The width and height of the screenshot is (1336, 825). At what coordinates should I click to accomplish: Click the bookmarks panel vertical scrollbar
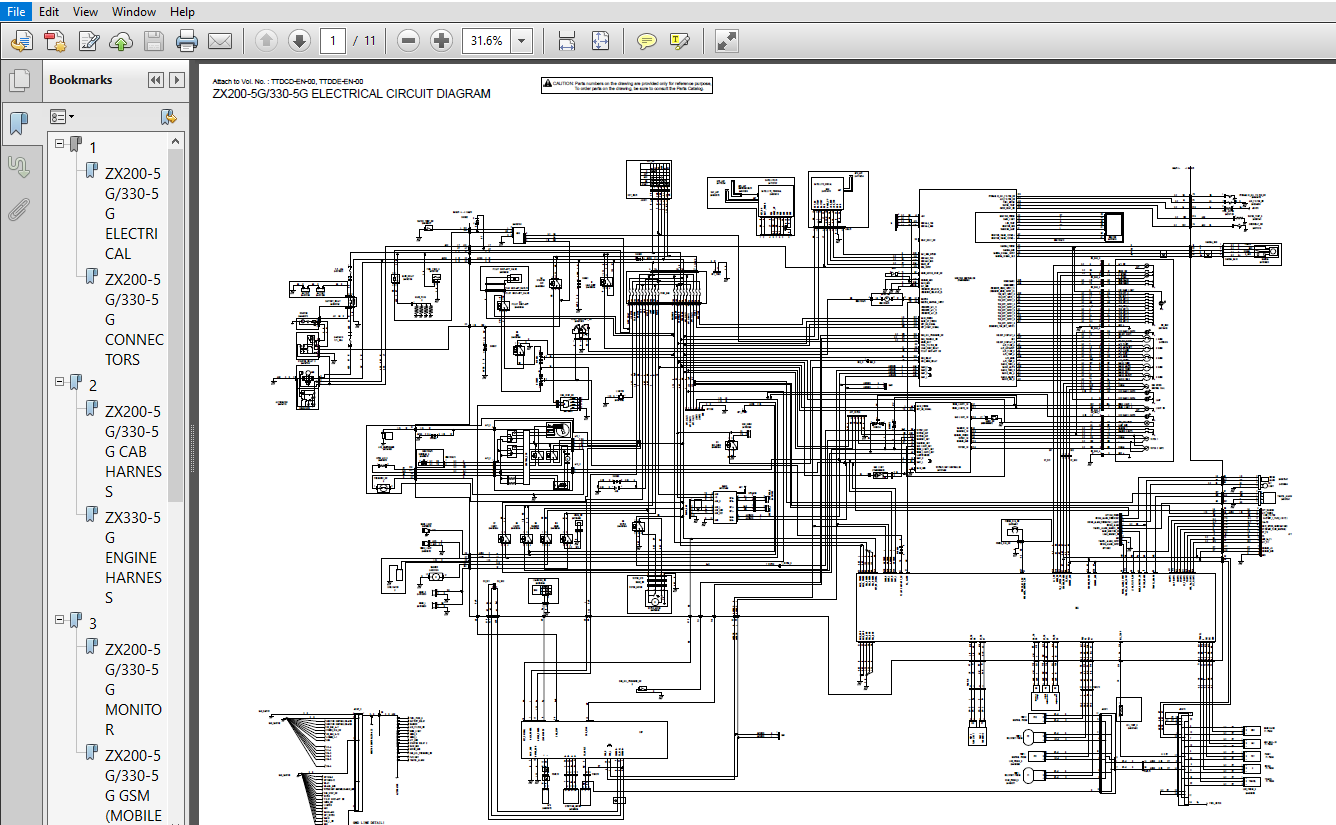176,324
